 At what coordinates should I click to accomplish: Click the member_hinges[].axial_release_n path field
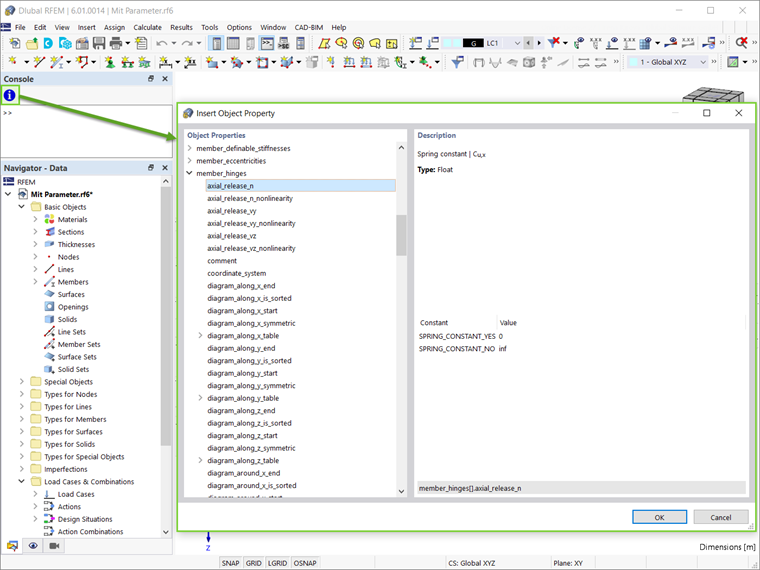pyautogui.click(x=581, y=488)
